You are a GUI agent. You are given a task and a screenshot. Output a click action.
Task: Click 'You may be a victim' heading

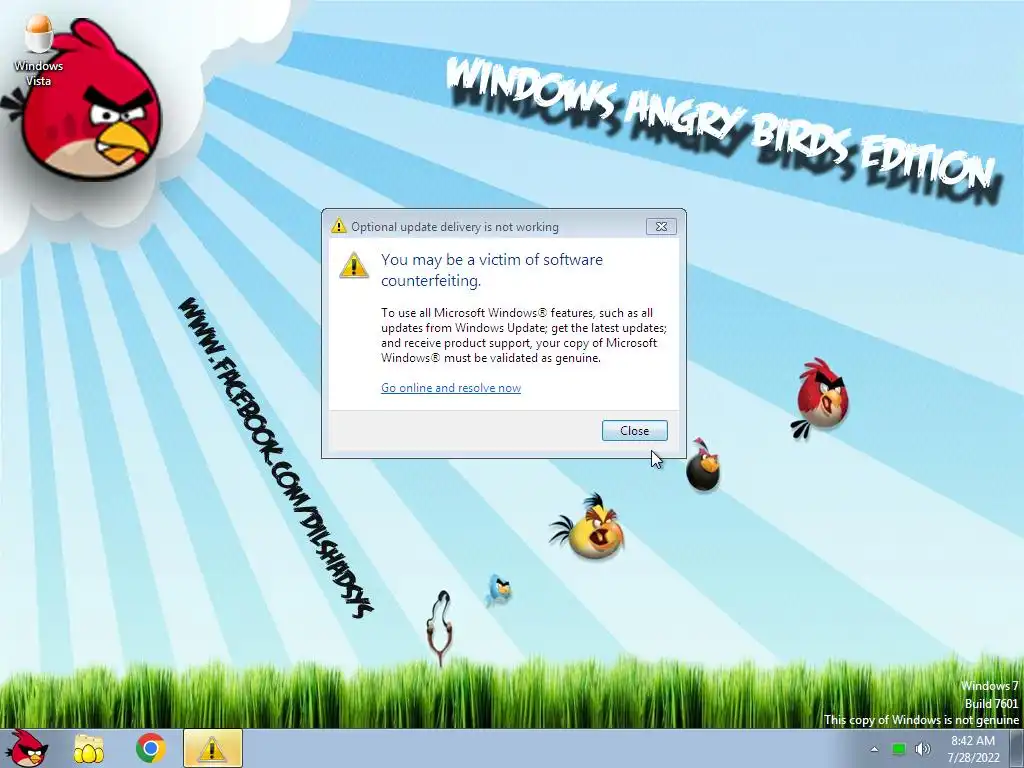(492, 270)
